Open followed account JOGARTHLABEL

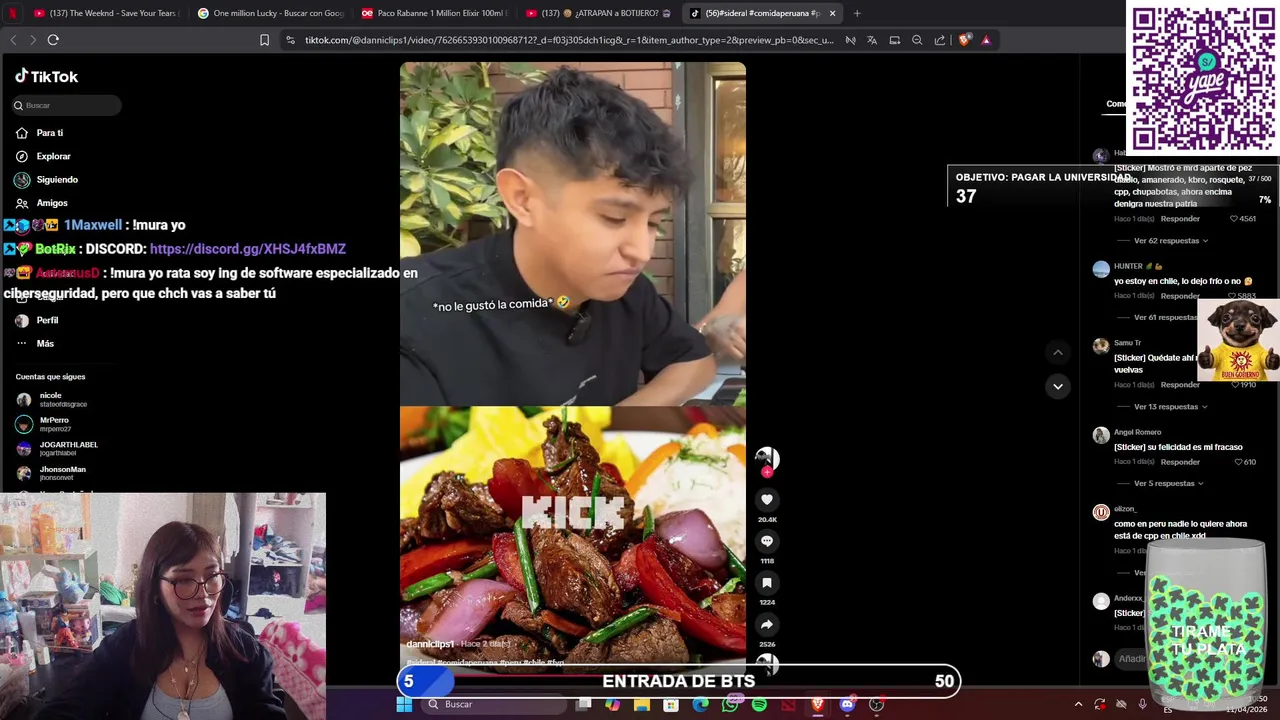[57, 448]
